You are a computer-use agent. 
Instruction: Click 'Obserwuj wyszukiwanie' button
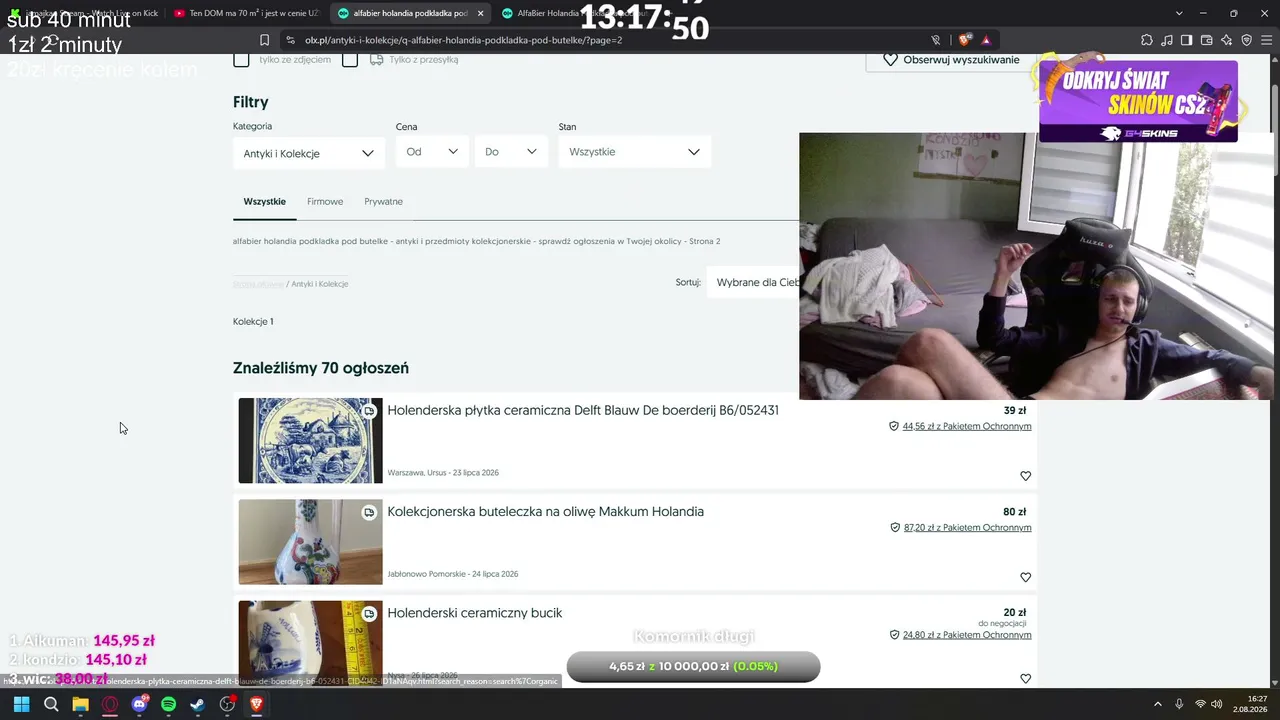pos(951,60)
